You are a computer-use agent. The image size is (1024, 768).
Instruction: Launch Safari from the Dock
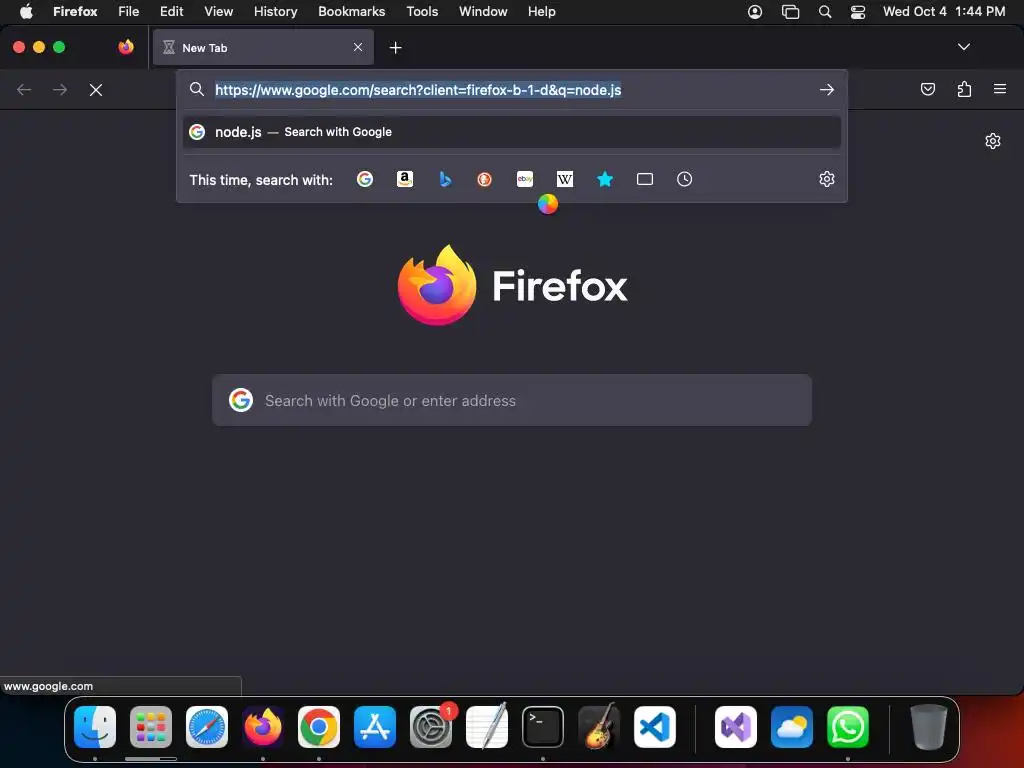click(x=207, y=727)
